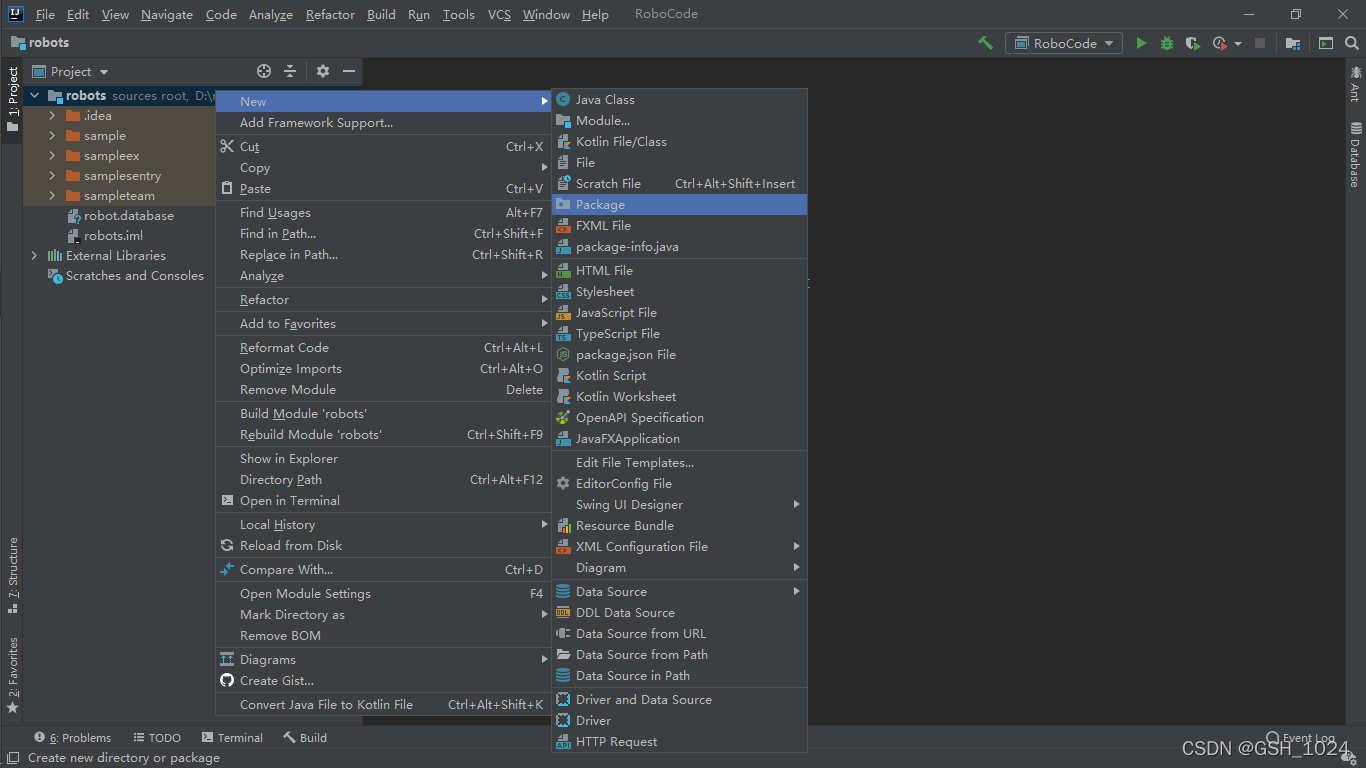This screenshot has width=1366, height=768.
Task: Choose Stylesheet in New submenu
Action: point(680,291)
